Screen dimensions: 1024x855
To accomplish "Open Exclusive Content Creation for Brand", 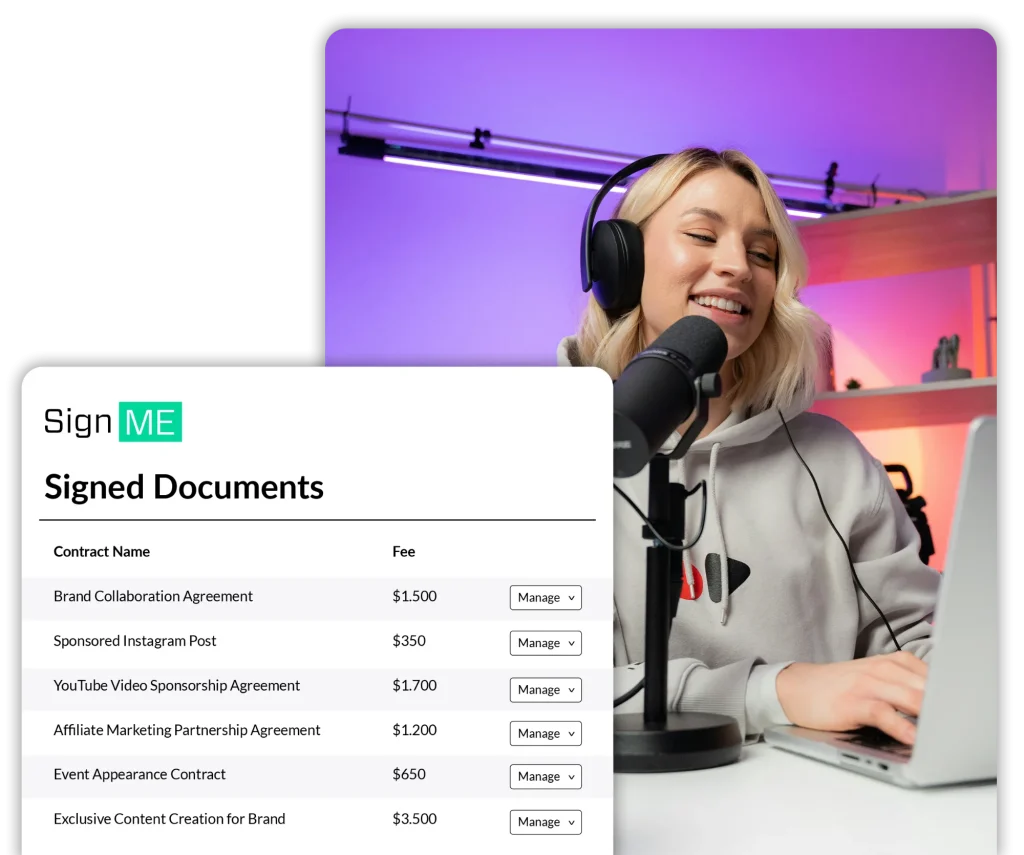I will [169, 819].
